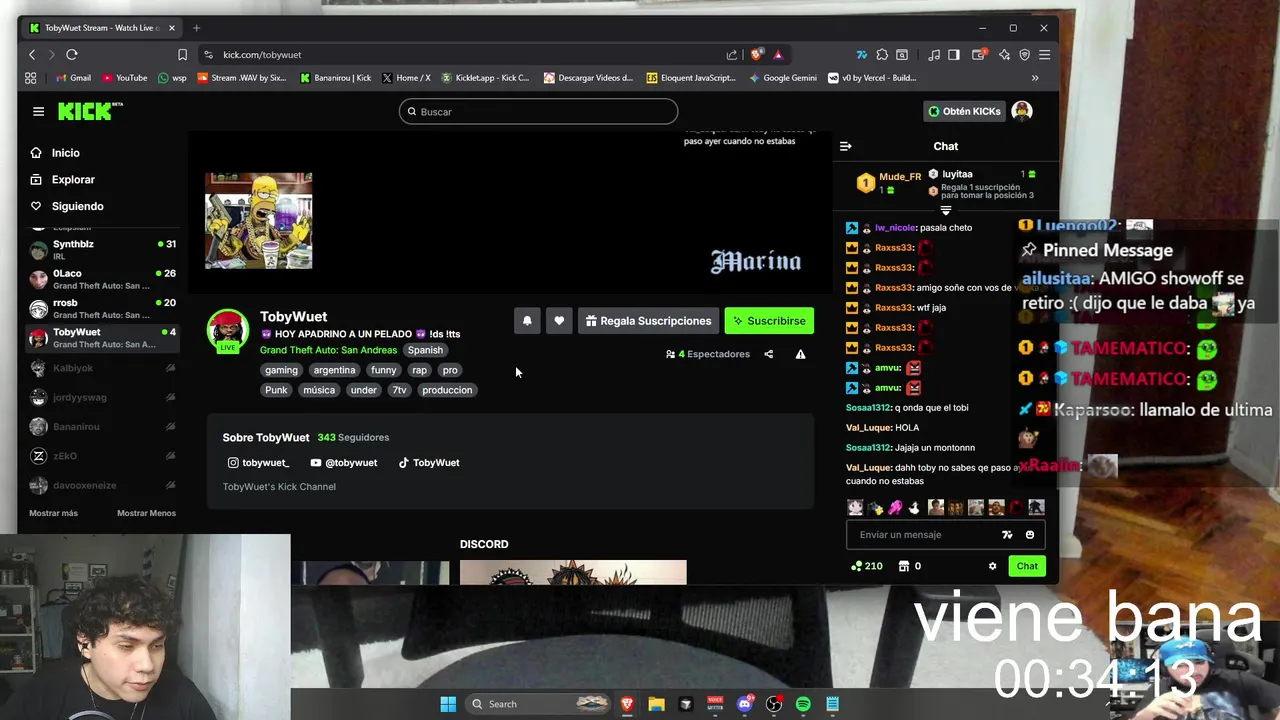
Task: Open the Windows Start menu
Action: 448,704
